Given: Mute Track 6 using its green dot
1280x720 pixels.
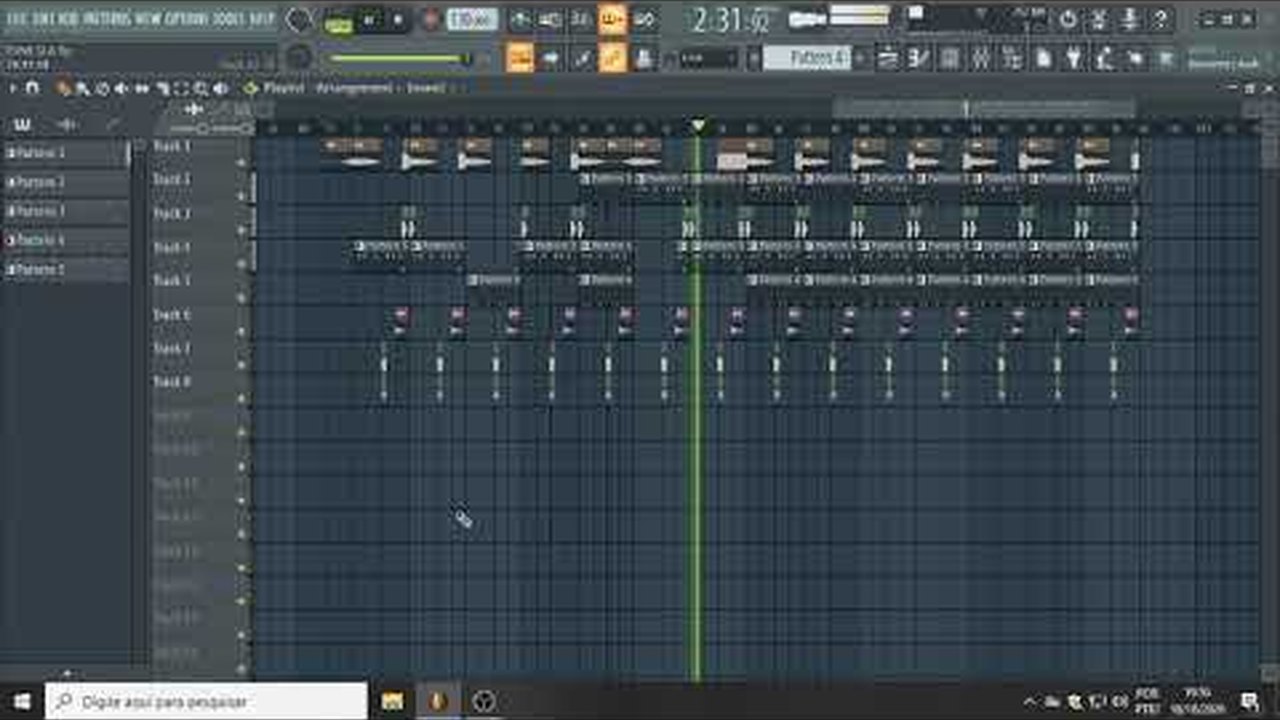Looking at the screenshot, I should click(241, 331).
